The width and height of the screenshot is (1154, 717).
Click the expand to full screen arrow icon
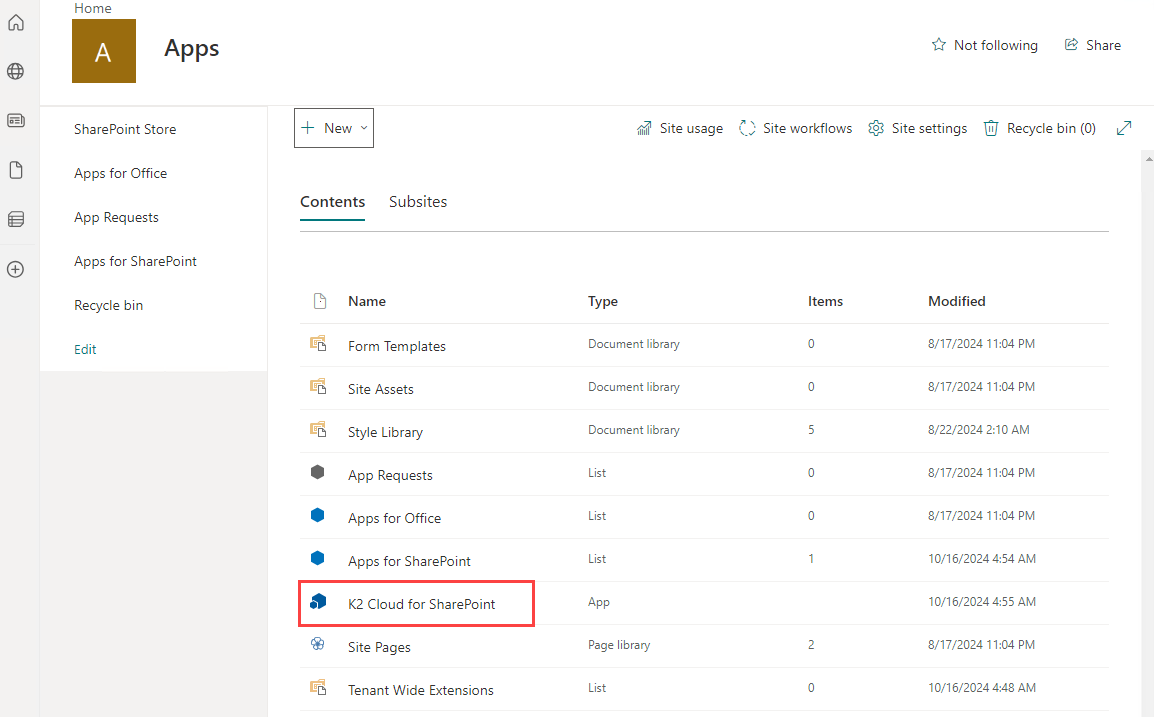click(x=1124, y=128)
